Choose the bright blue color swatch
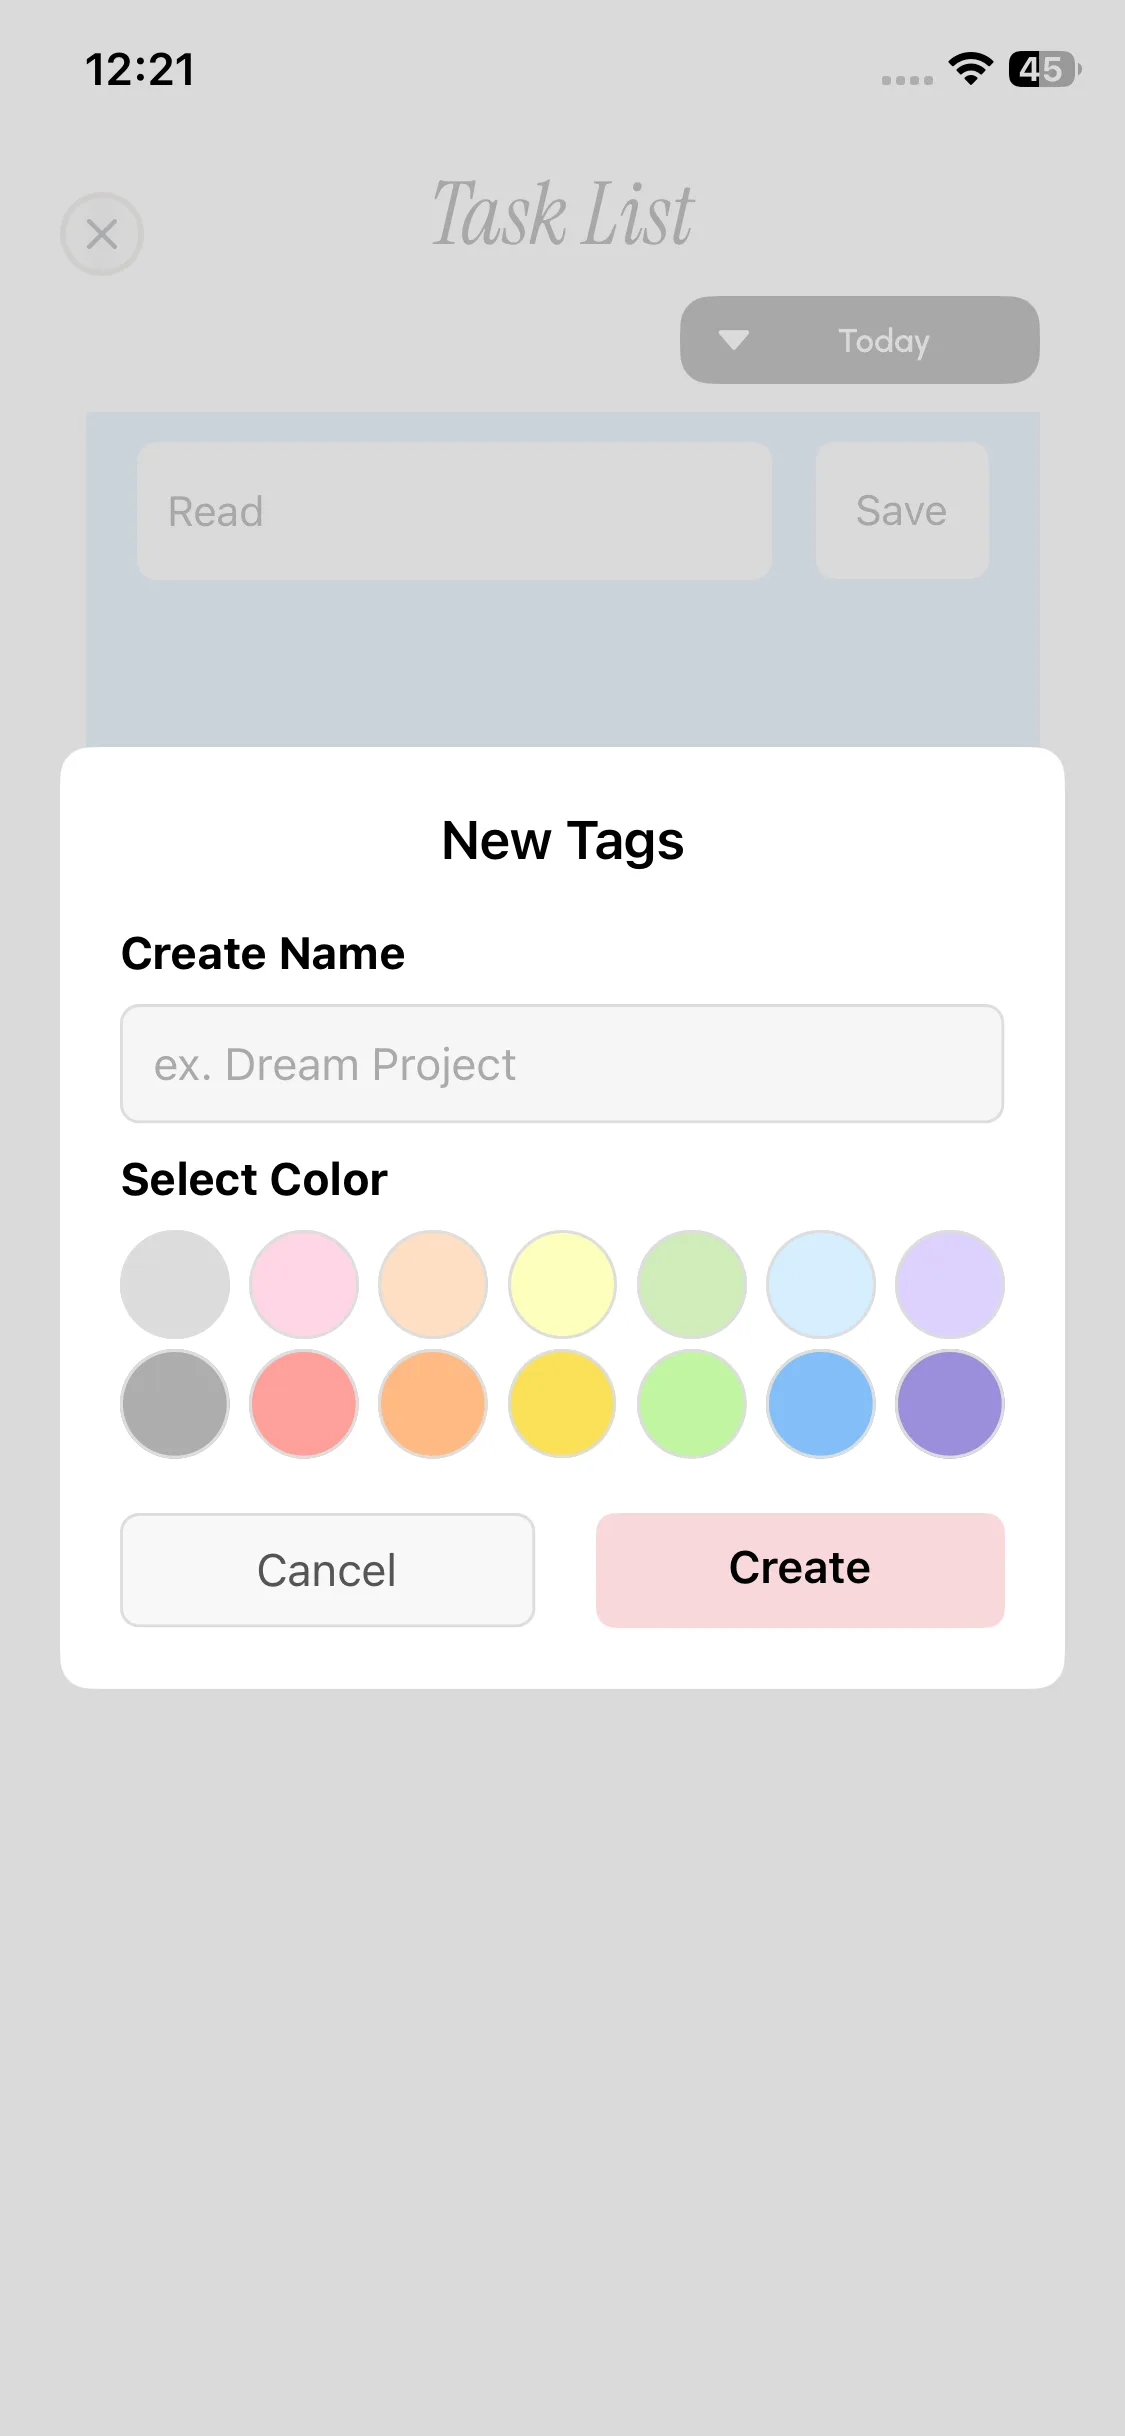1125x2436 pixels. (x=821, y=1404)
